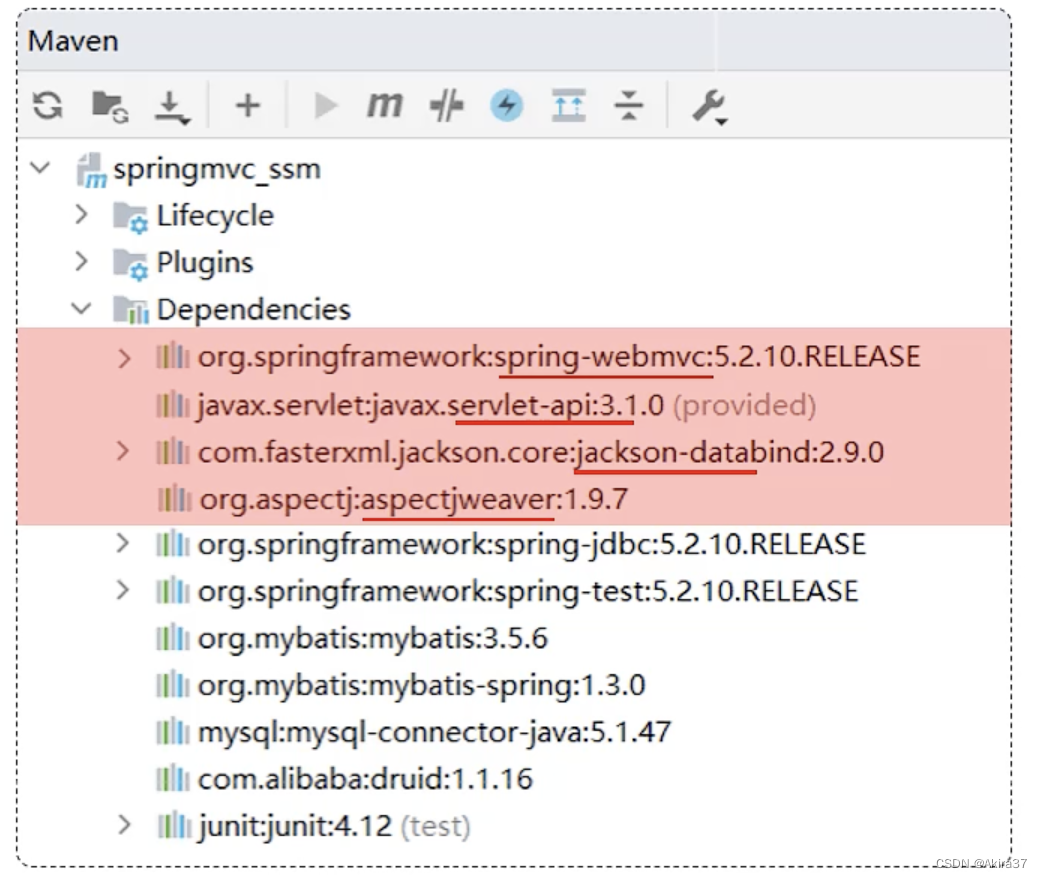Screen dimensions: 1042x878
Task: Select javax.servlet:javax.servlet-api:3.1.0 dependency
Action: pyautogui.click(x=506, y=405)
